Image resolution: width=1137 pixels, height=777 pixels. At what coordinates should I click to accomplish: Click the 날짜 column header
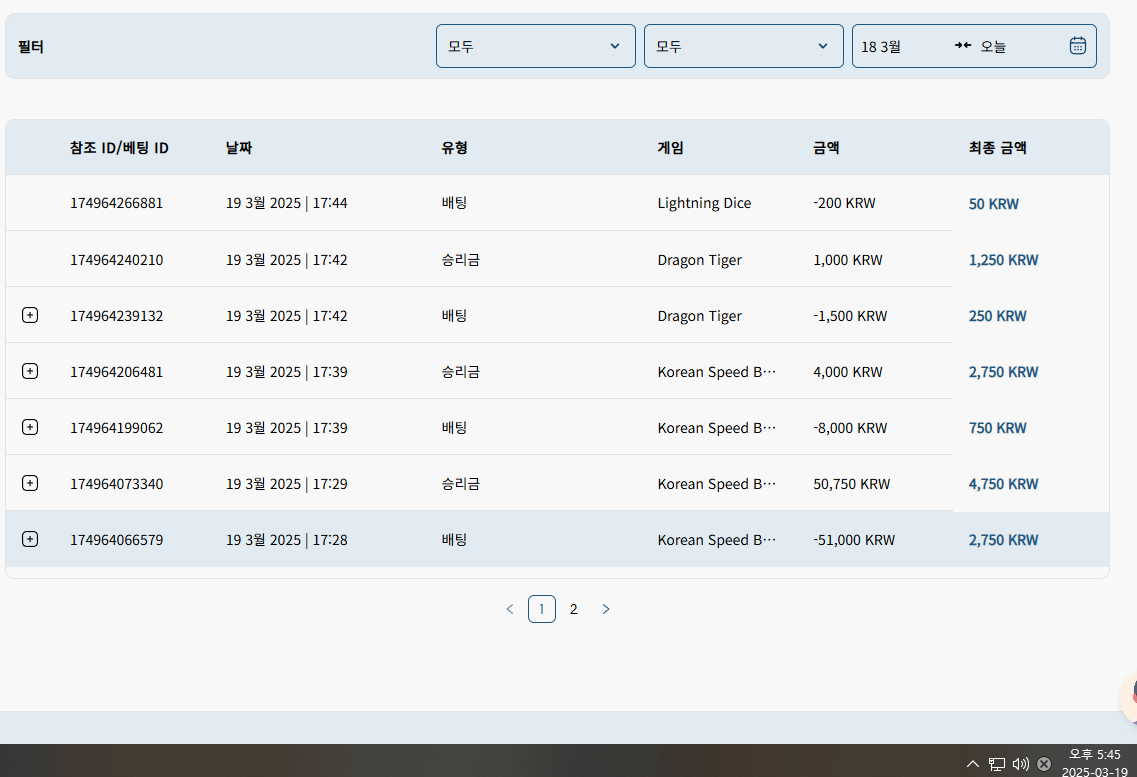pos(239,148)
